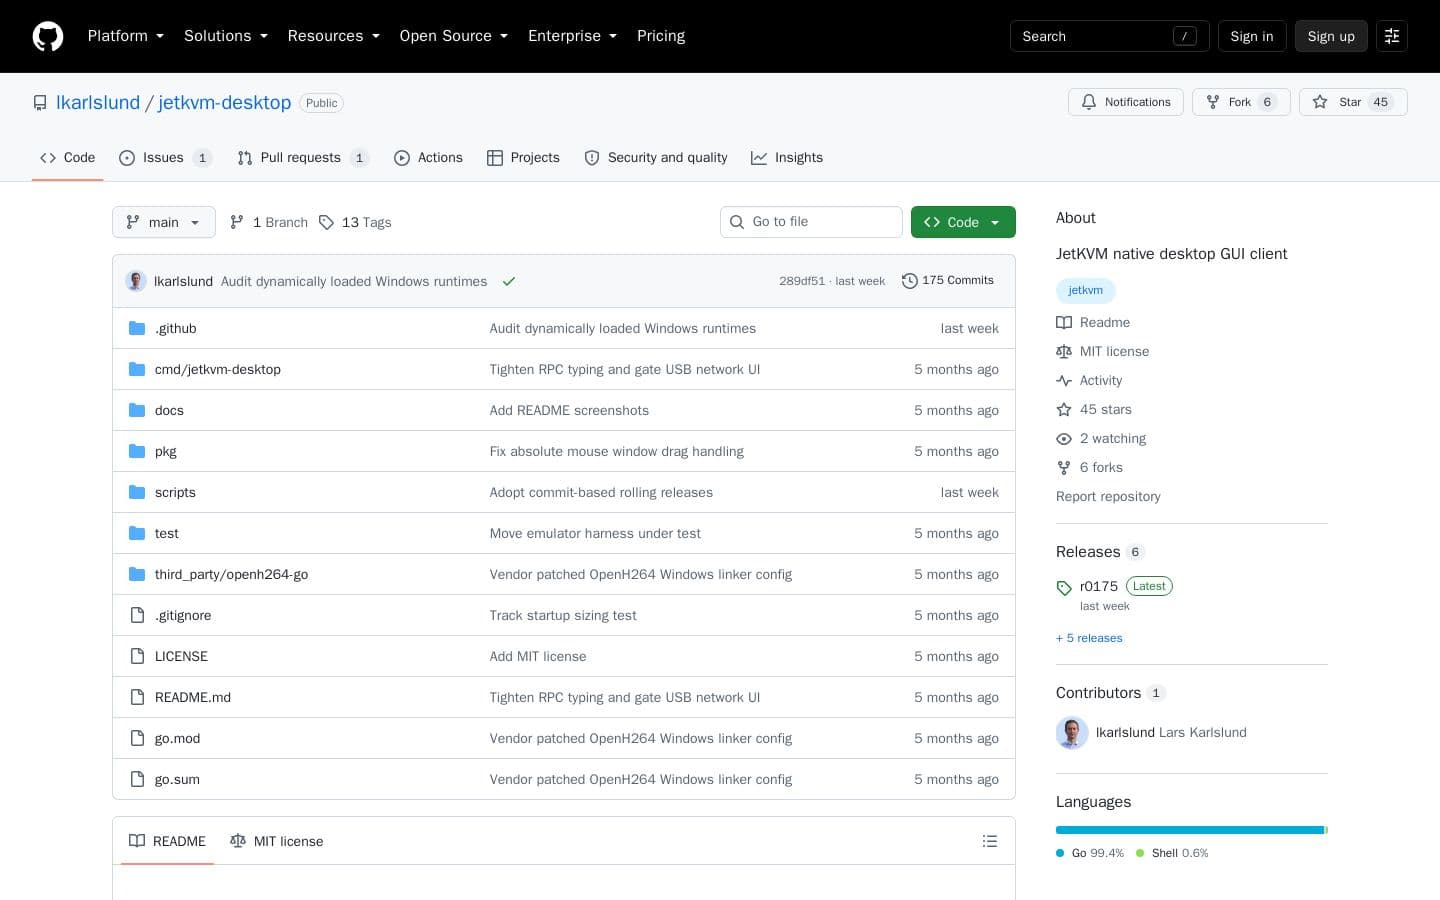Click the Go 99.4% language entry
This screenshot has height=900, width=1440.
[x=1090, y=853]
